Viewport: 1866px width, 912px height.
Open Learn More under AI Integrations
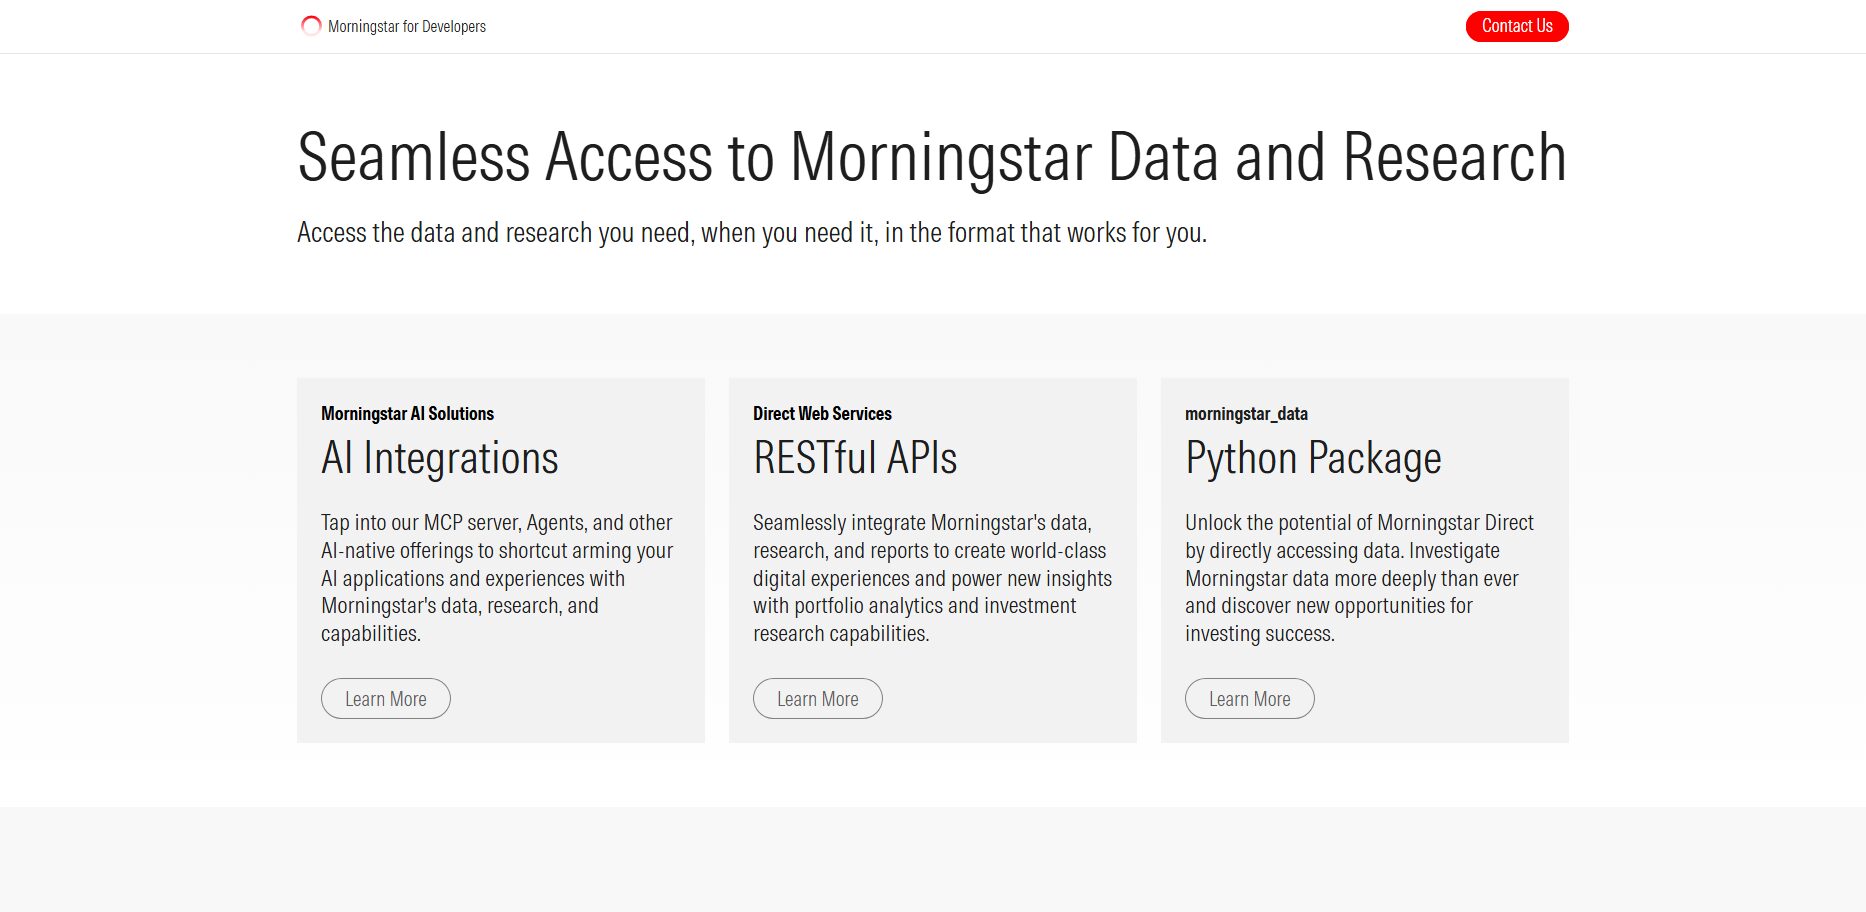[x=386, y=699]
